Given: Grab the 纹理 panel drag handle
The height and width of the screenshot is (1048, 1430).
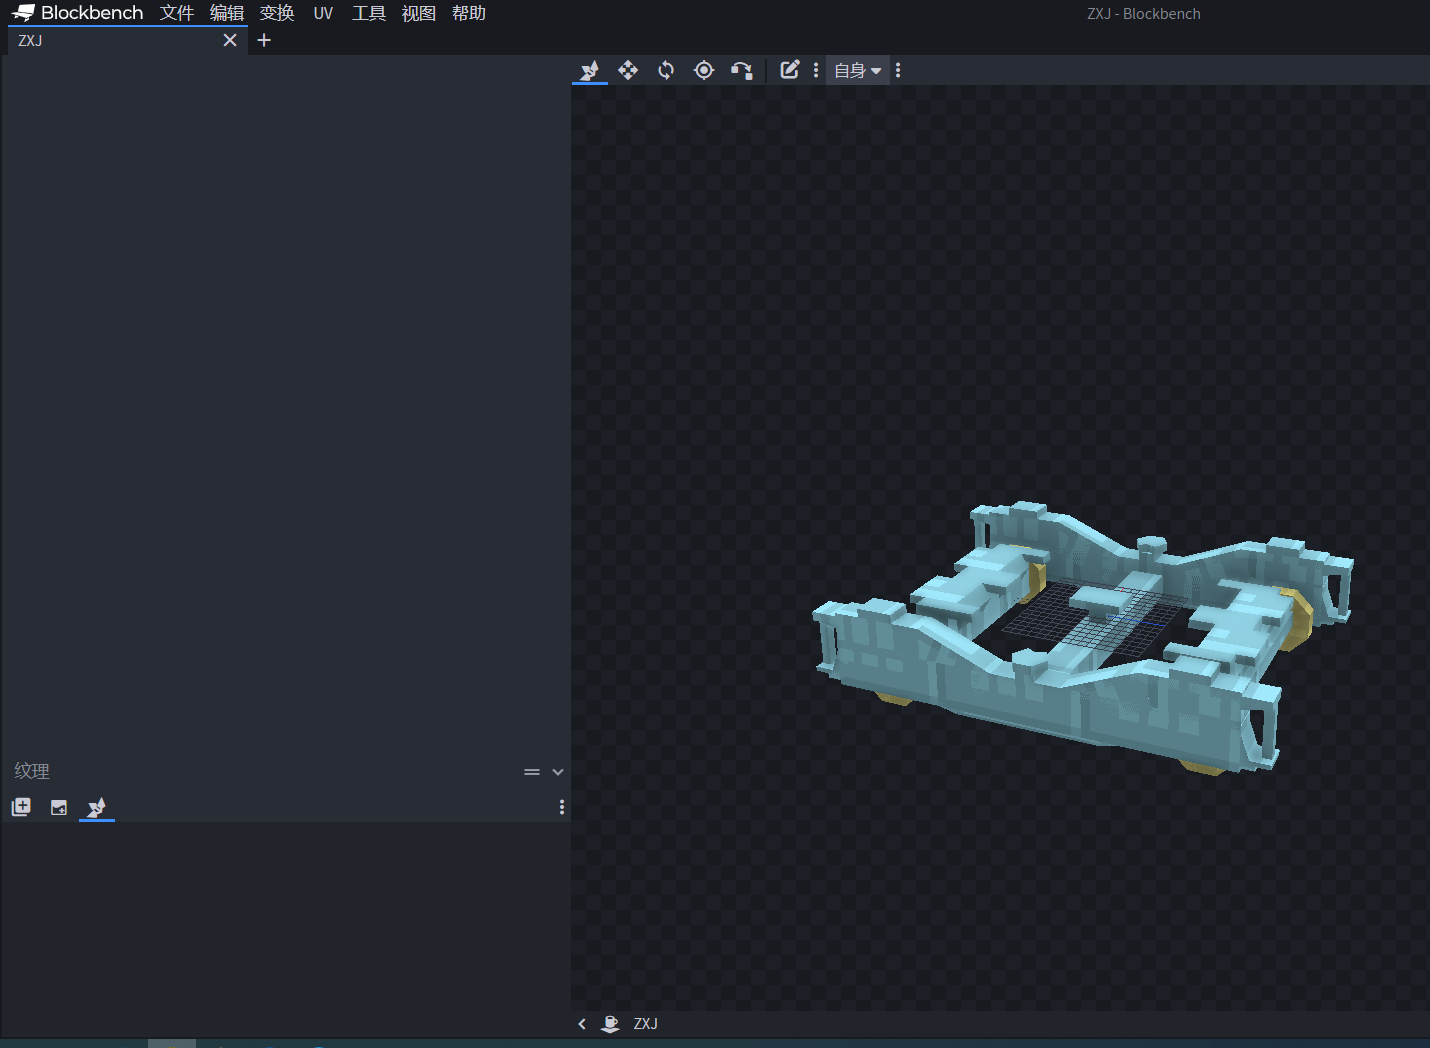Looking at the screenshot, I should 532,772.
